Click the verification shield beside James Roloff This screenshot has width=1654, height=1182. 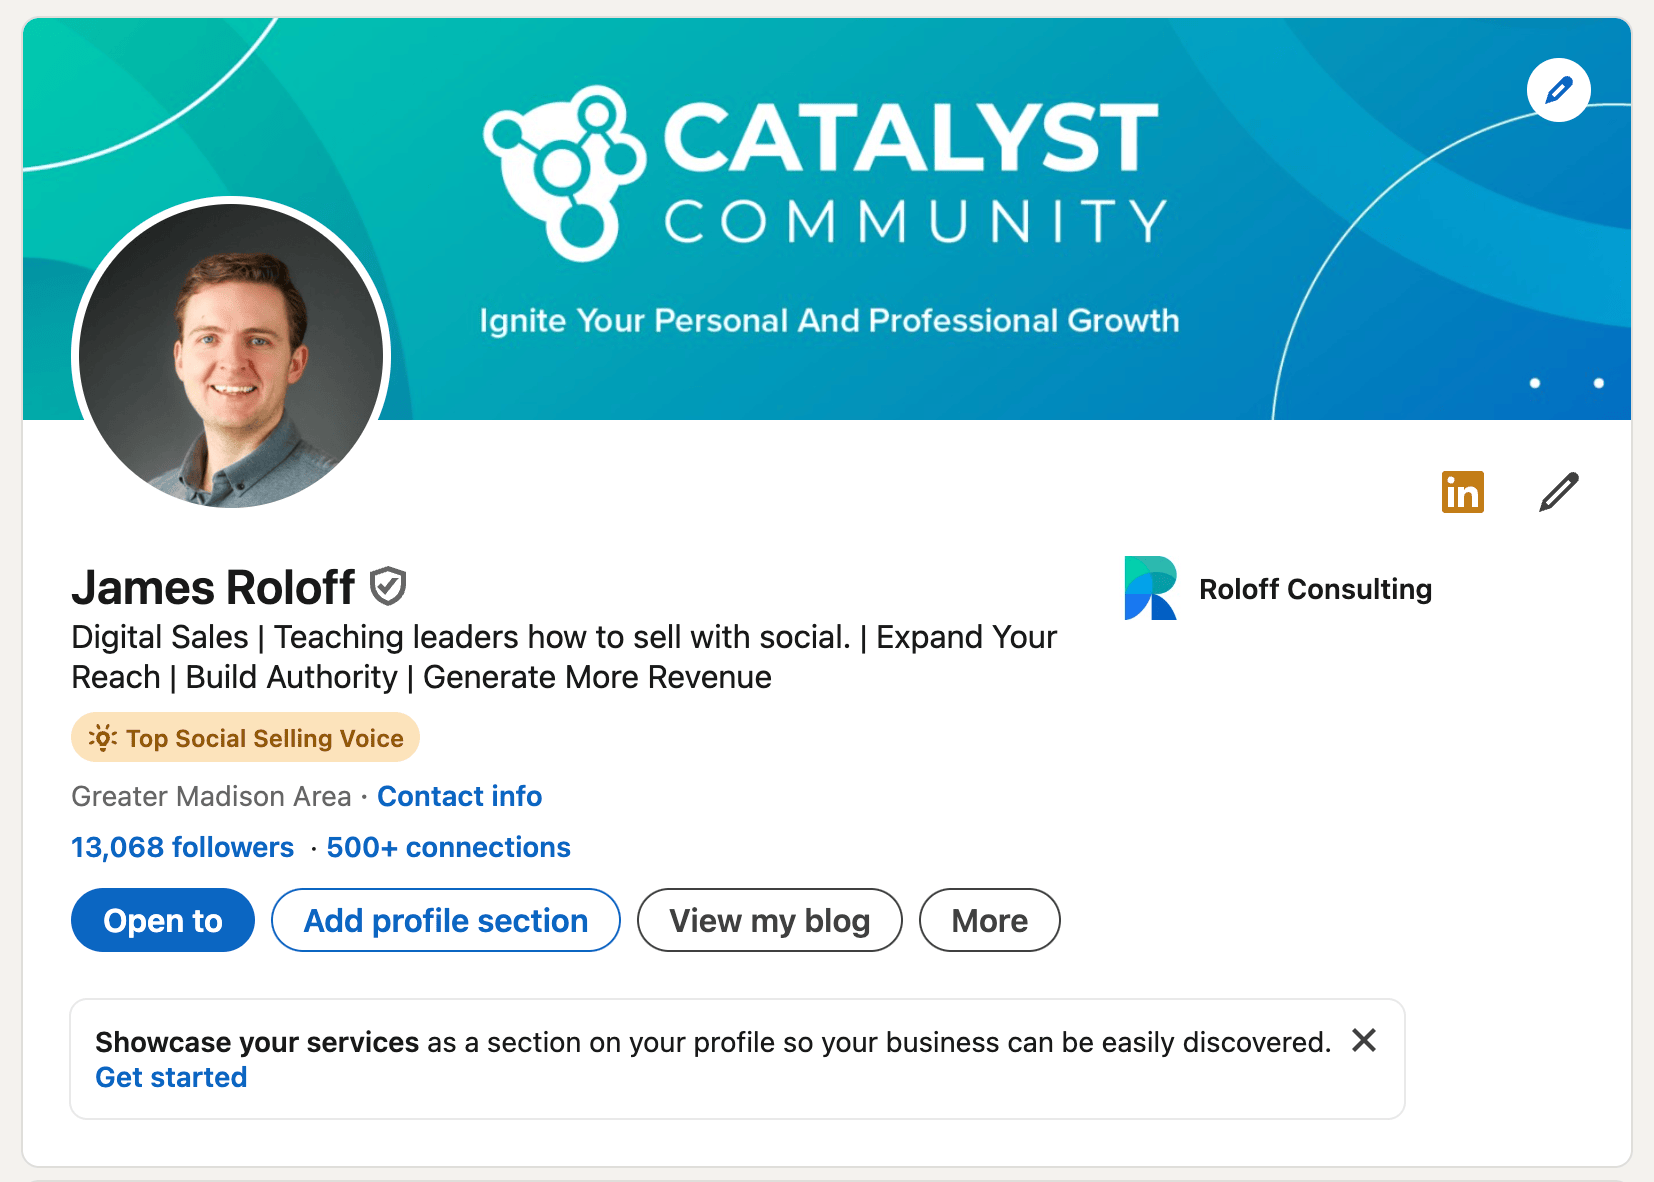point(388,587)
